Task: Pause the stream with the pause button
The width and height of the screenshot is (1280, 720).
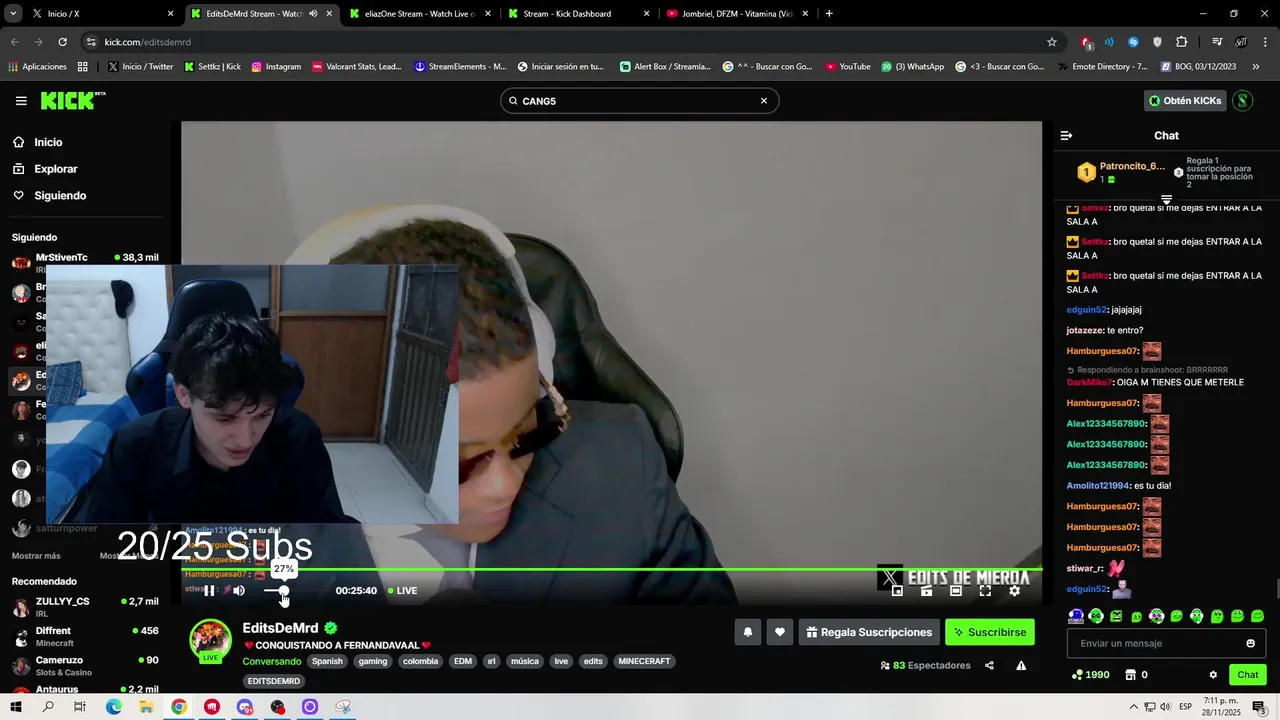Action: click(210, 590)
